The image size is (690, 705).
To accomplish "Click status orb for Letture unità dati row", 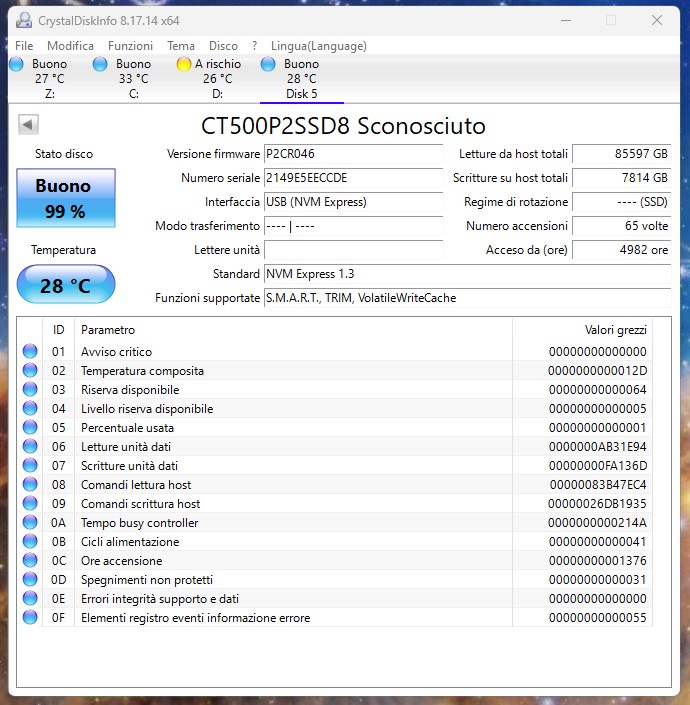I will [x=30, y=446].
